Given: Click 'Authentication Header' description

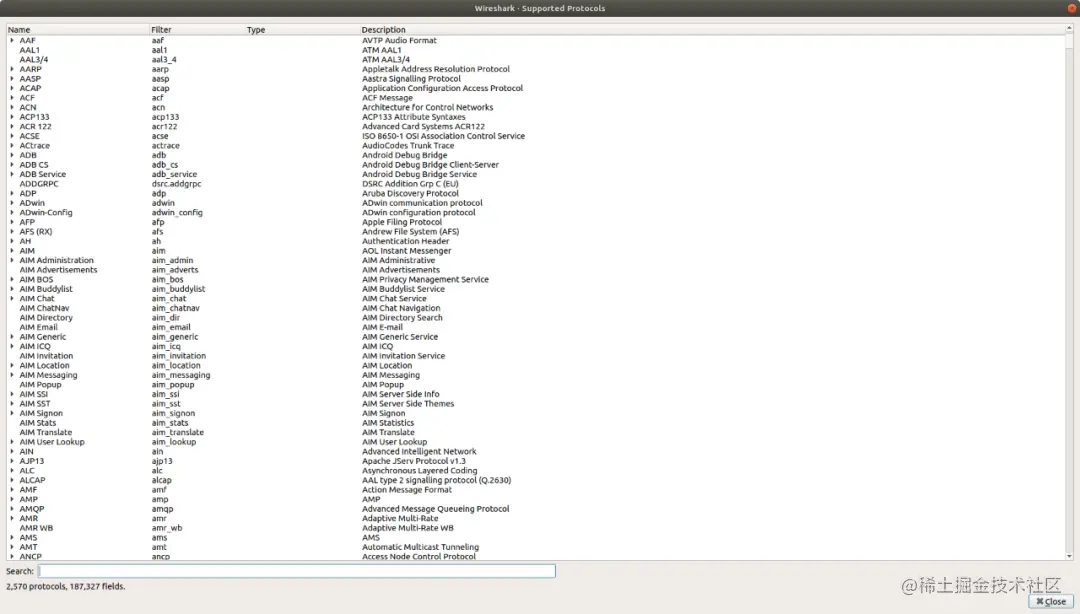Looking at the screenshot, I should pyautogui.click(x=406, y=242).
